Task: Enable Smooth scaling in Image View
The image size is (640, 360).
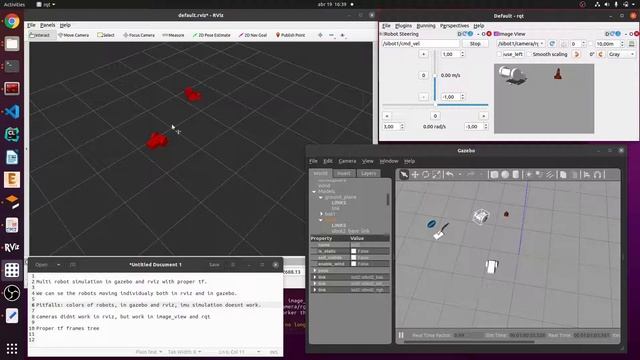Action: [529, 54]
